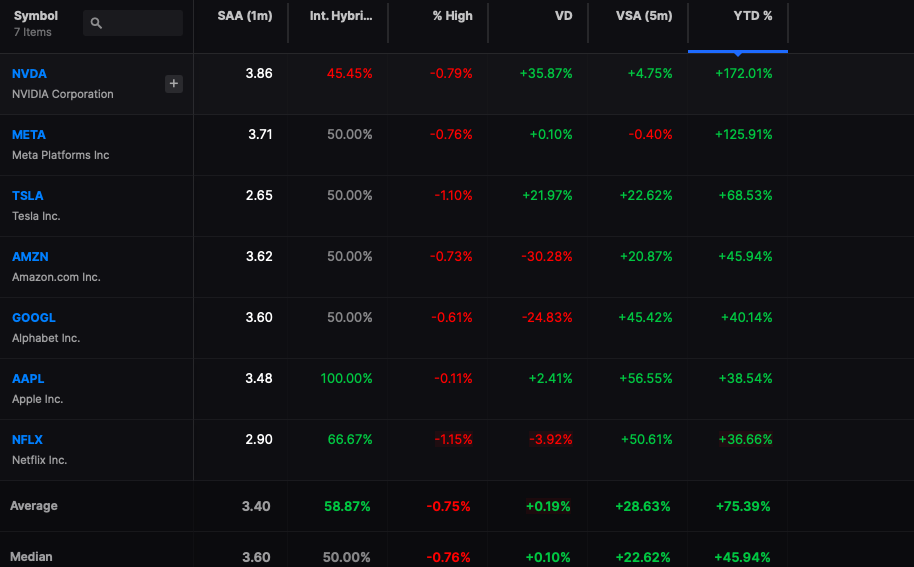The height and width of the screenshot is (567, 914).
Task: Toggle sort direction on YTD % column
Action: pos(753,16)
